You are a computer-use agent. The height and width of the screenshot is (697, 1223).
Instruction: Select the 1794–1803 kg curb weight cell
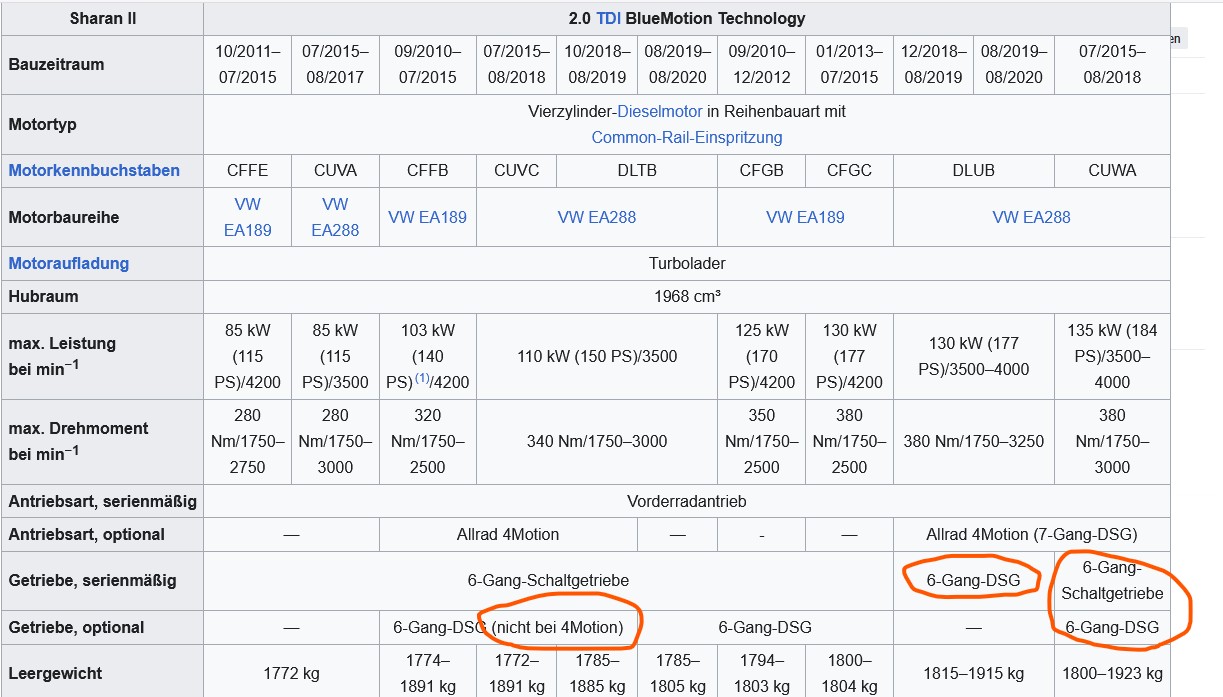[x=761, y=673]
